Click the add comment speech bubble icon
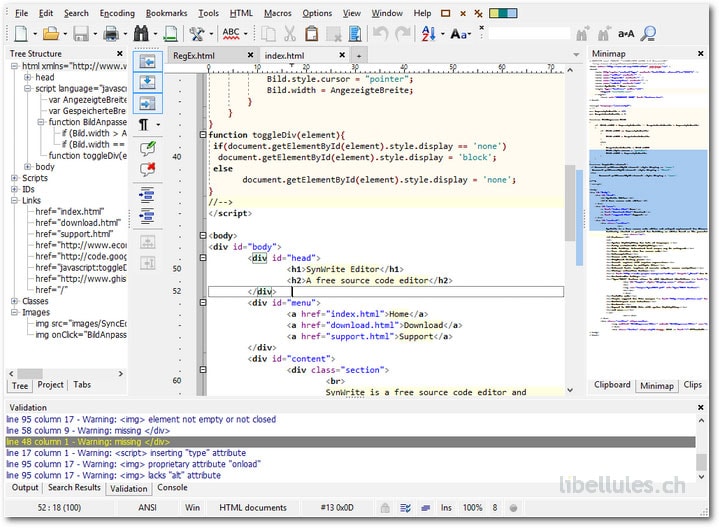 (x=148, y=148)
